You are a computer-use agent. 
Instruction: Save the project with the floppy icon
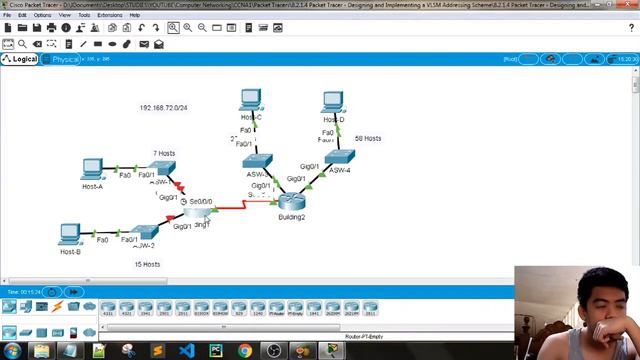pyautogui.click(x=37, y=28)
